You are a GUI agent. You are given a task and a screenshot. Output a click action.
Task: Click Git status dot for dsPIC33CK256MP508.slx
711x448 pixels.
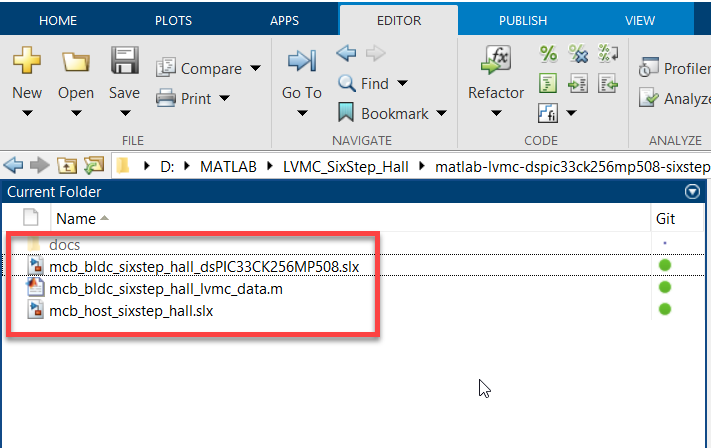click(665, 265)
